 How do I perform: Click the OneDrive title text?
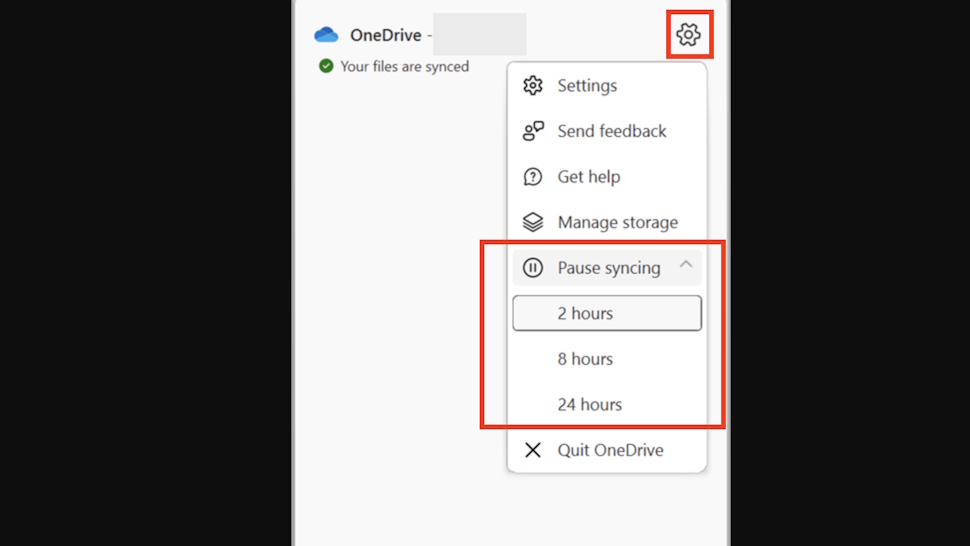pos(385,35)
